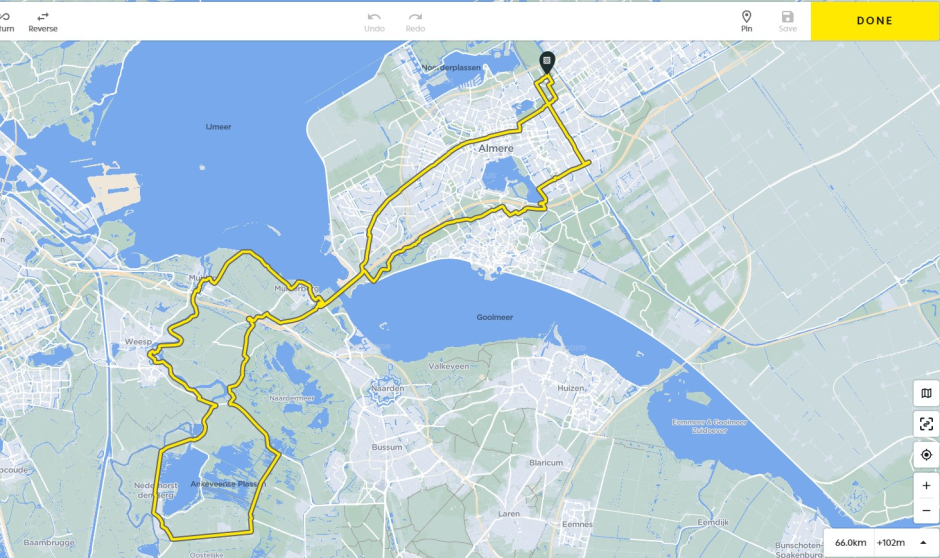Center map on my location
This screenshot has width=940, height=558.
point(926,455)
